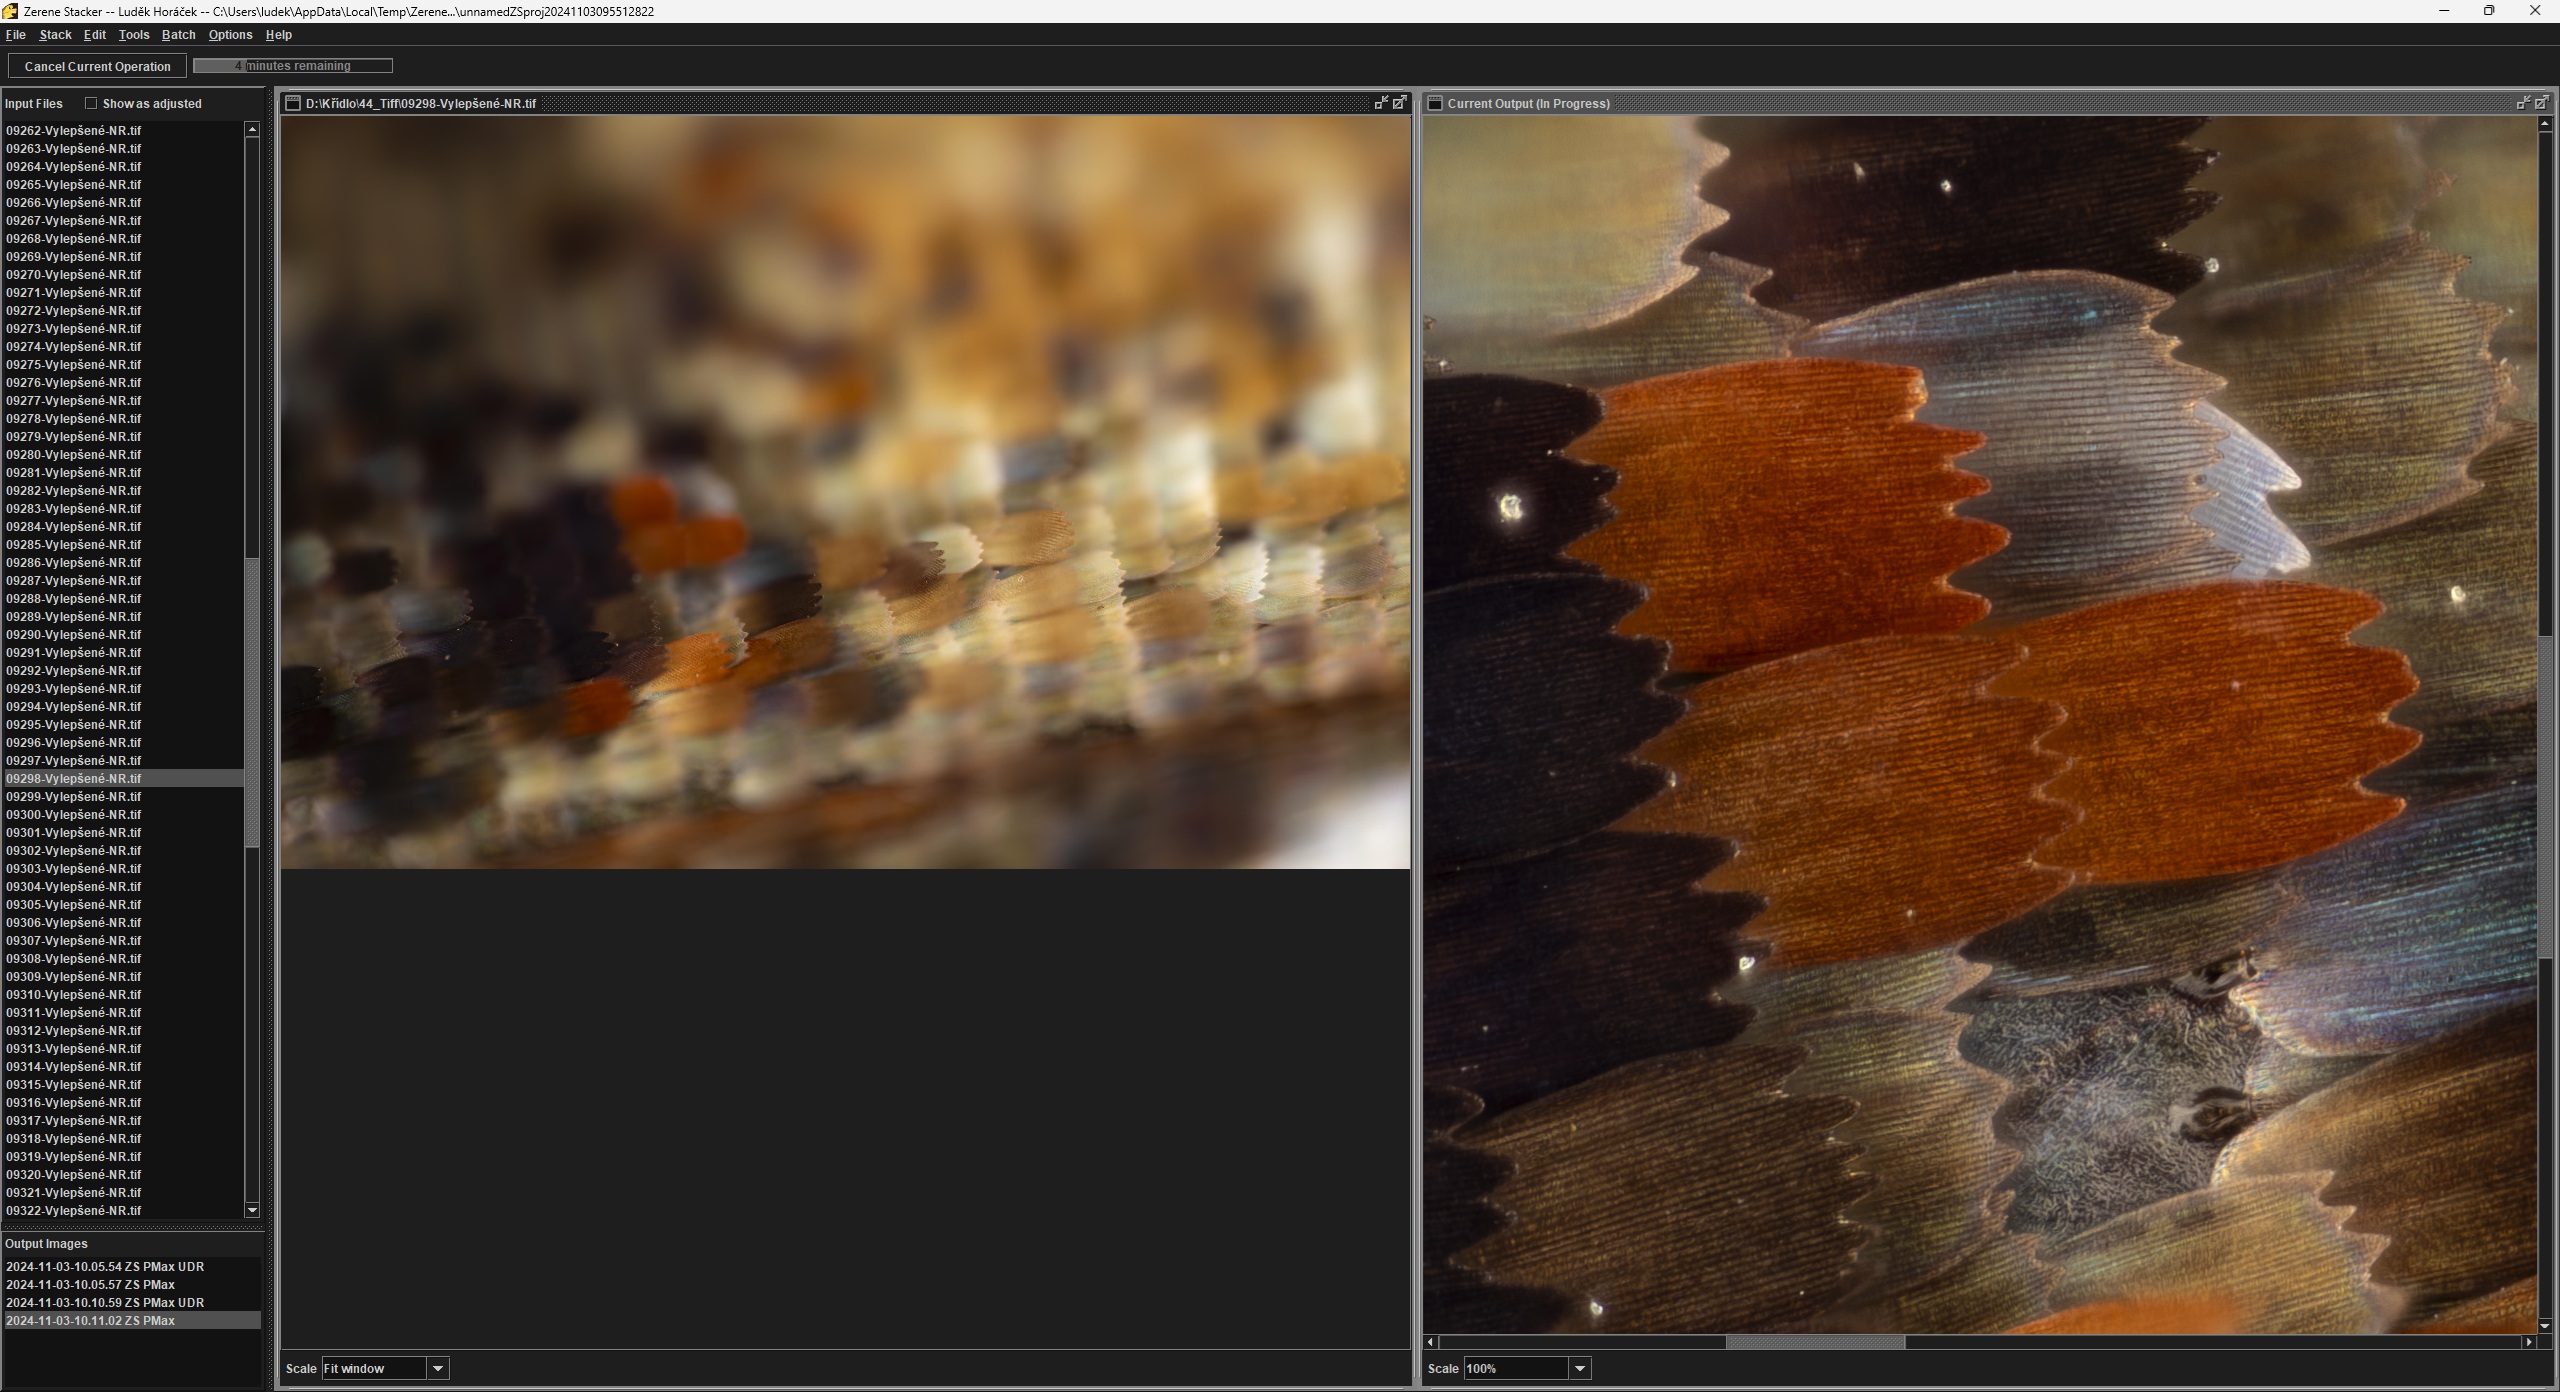Screen dimensions: 2560x1392
Task: Click the Zerene Stacker app icon in title bar
Action: [10, 11]
